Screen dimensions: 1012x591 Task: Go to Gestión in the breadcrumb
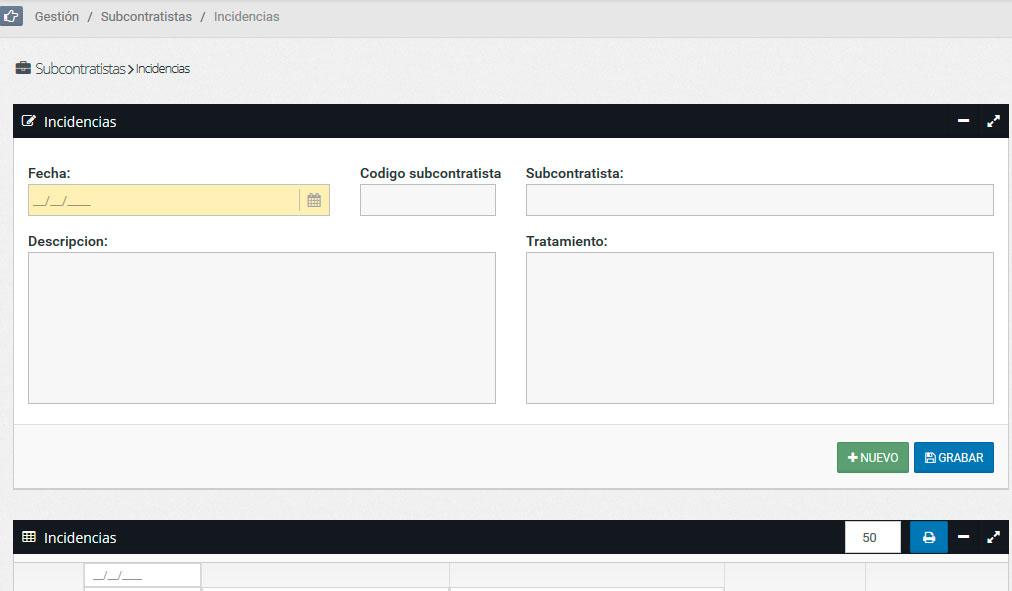(x=57, y=17)
